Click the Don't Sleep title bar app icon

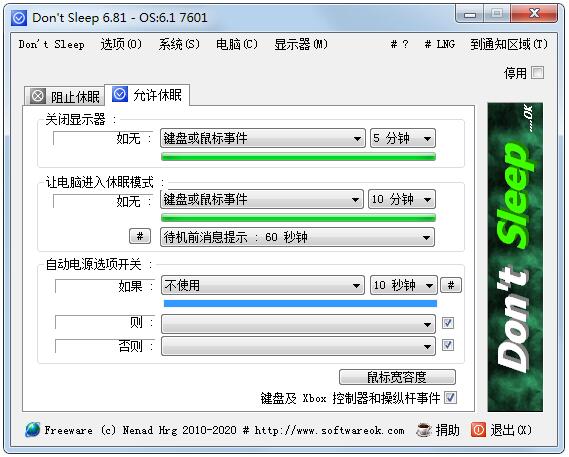(x=19, y=18)
